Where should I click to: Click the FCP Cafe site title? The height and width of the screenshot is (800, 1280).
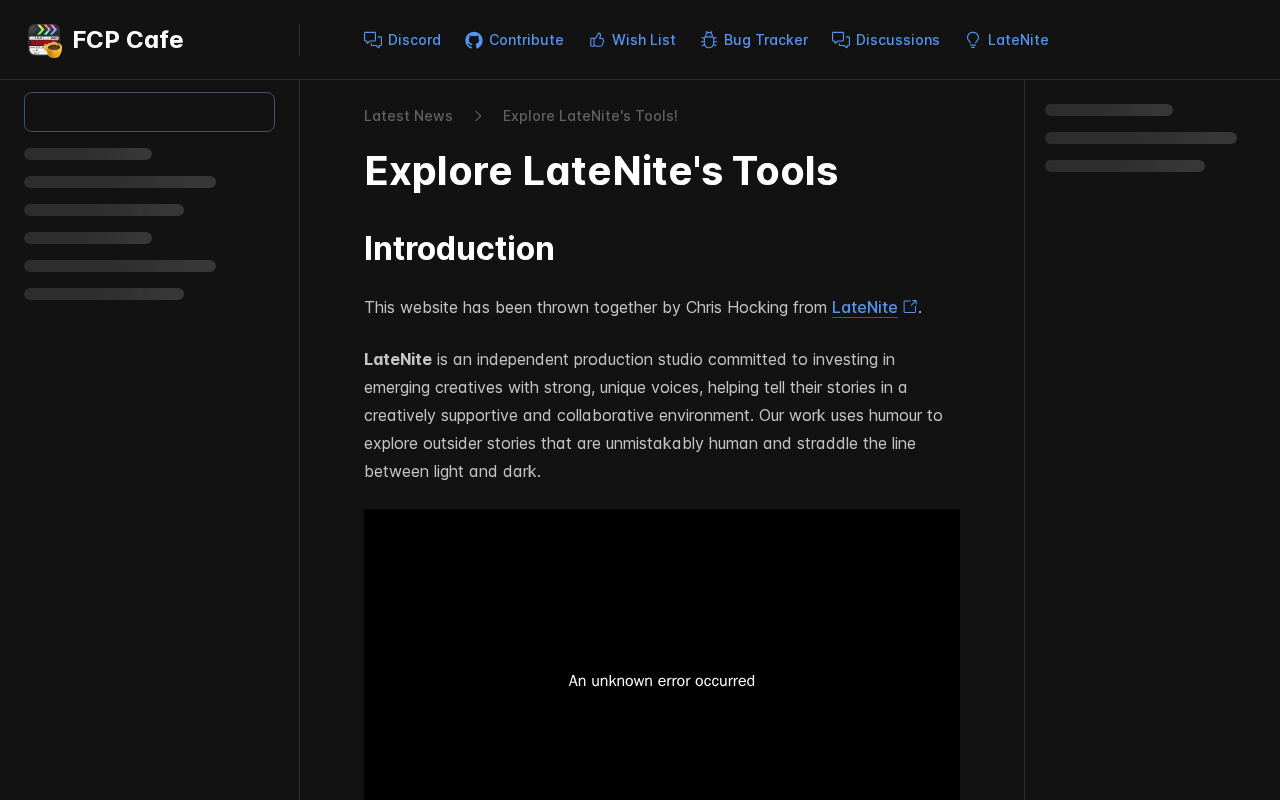pyautogui.click(x=128, y=40)
